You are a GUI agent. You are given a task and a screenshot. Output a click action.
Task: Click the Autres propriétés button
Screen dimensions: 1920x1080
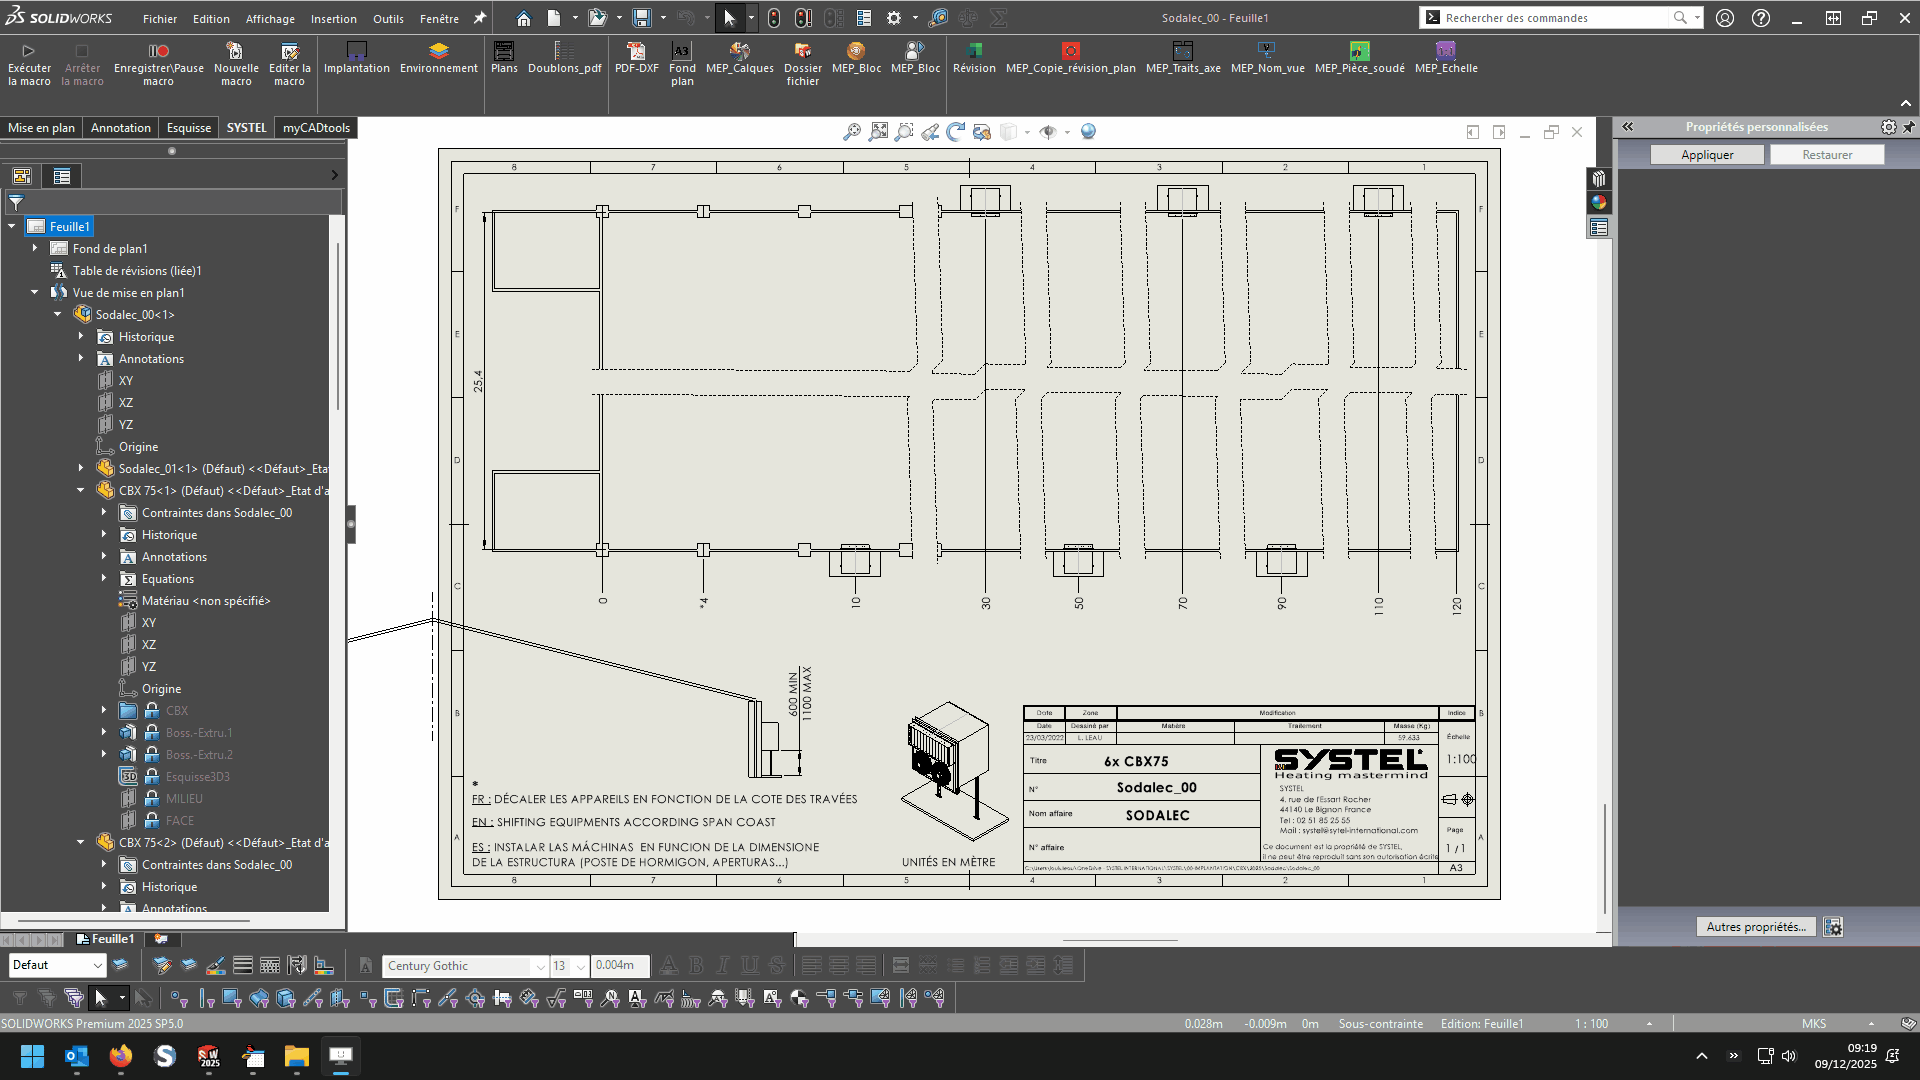1755,927
